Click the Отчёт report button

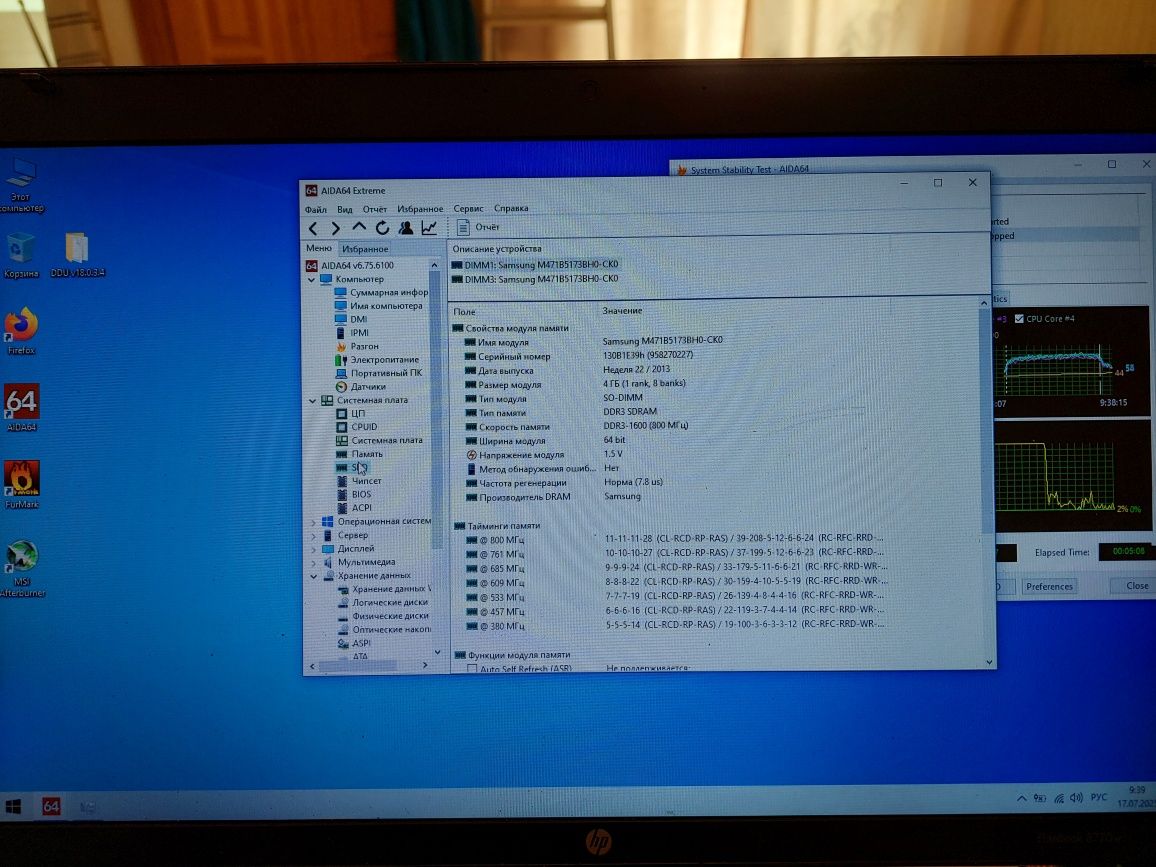tap(478, 227)
